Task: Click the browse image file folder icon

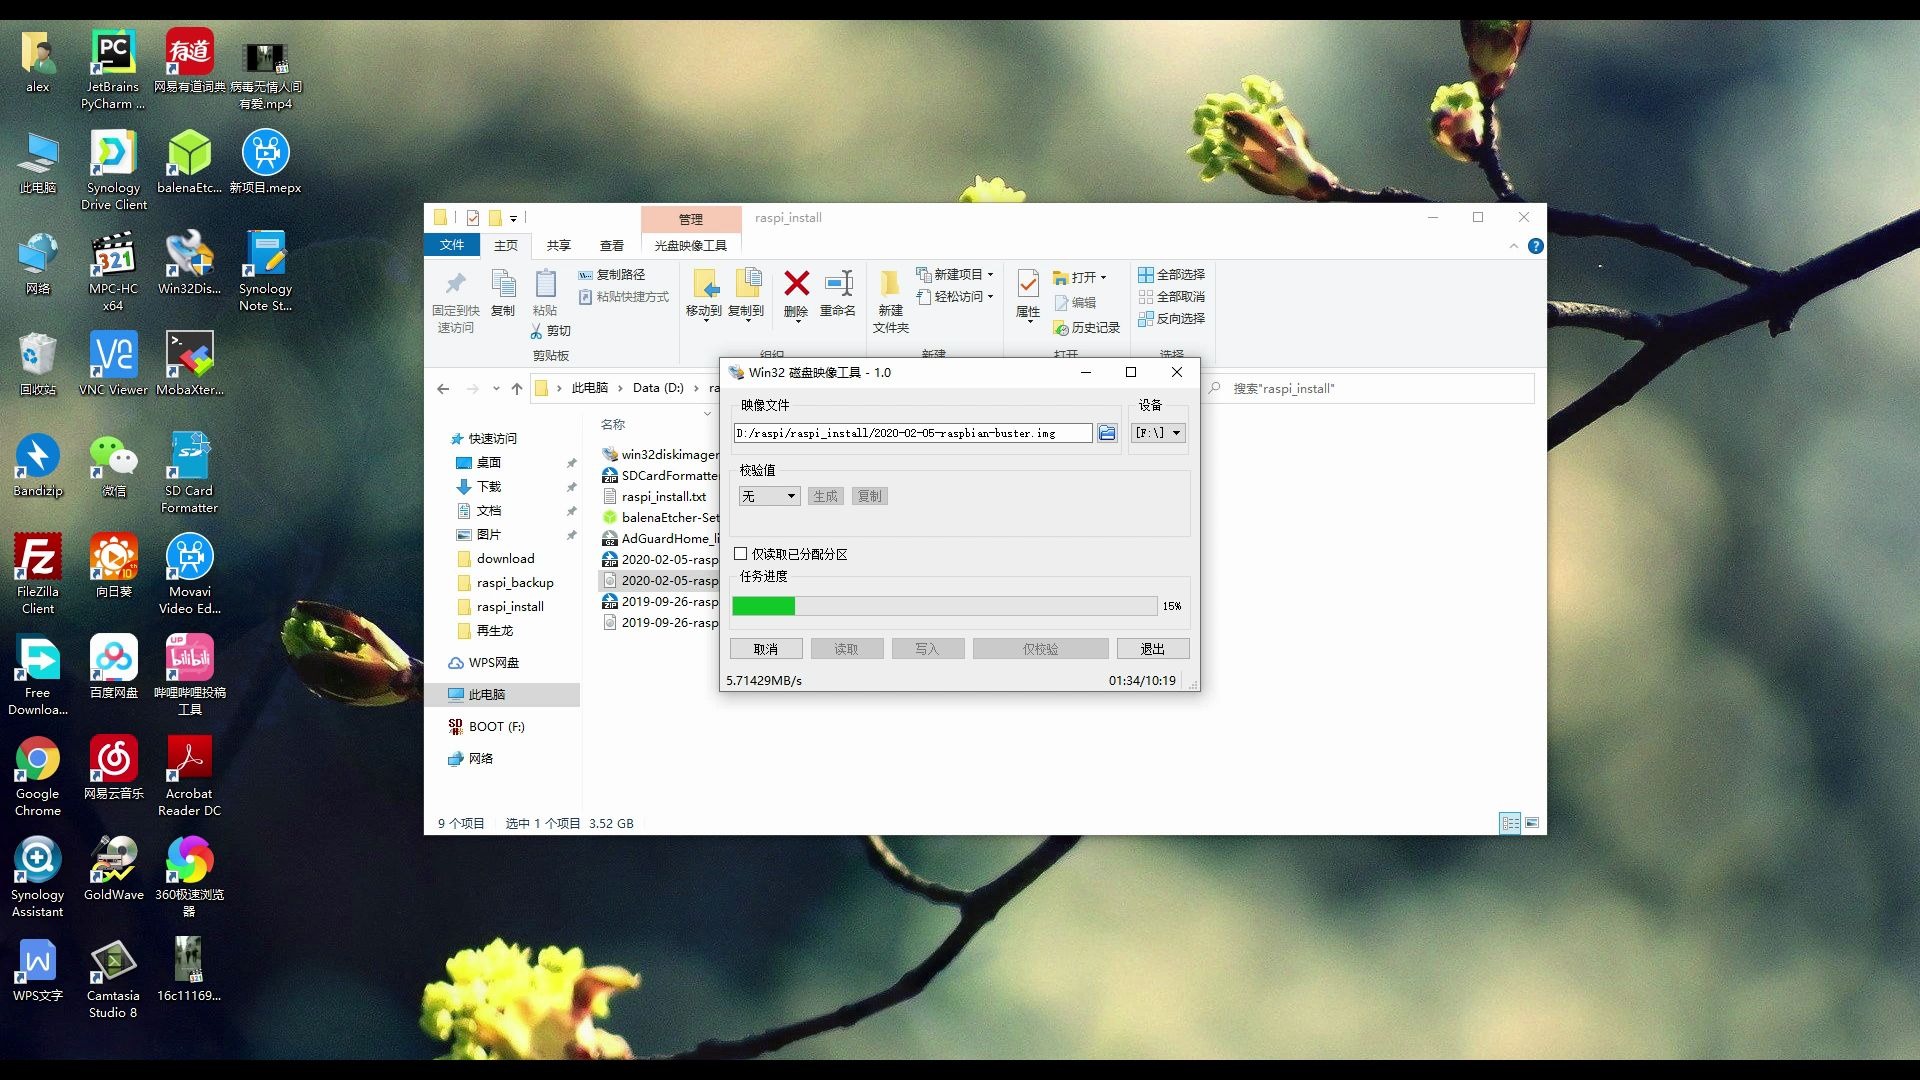Action: click(1106, 433)
